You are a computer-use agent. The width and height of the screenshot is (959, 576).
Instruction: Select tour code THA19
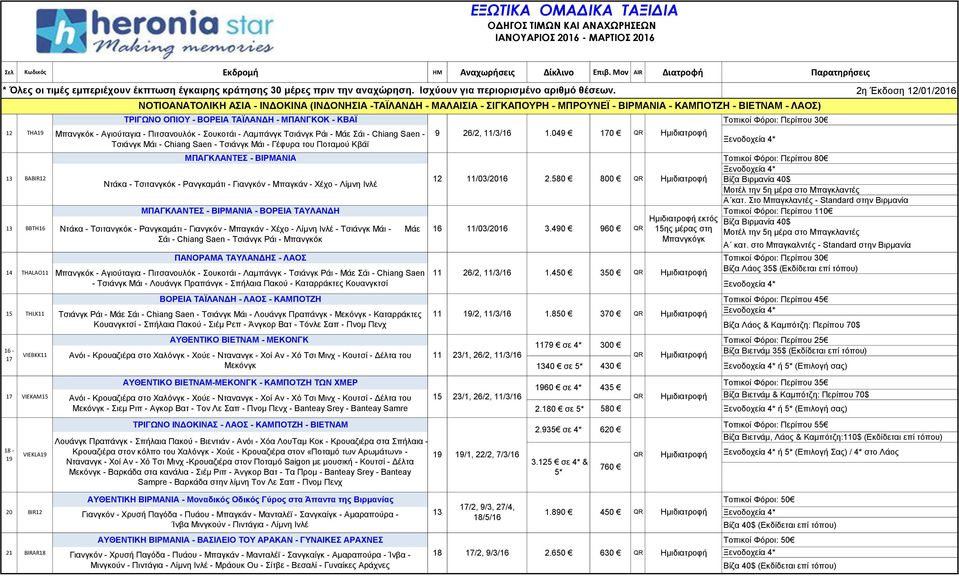pyautogui.click(x=35, y=133)
